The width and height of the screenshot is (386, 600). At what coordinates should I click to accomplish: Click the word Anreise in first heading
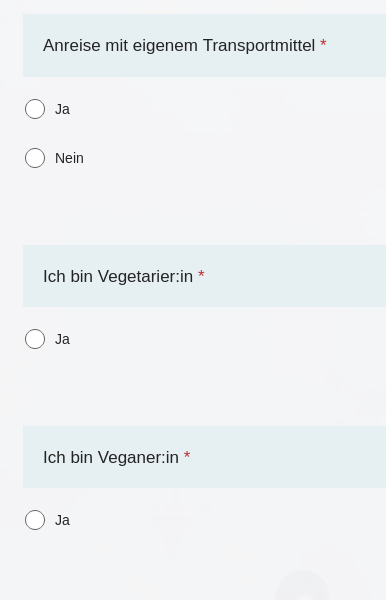pos(72,45)
